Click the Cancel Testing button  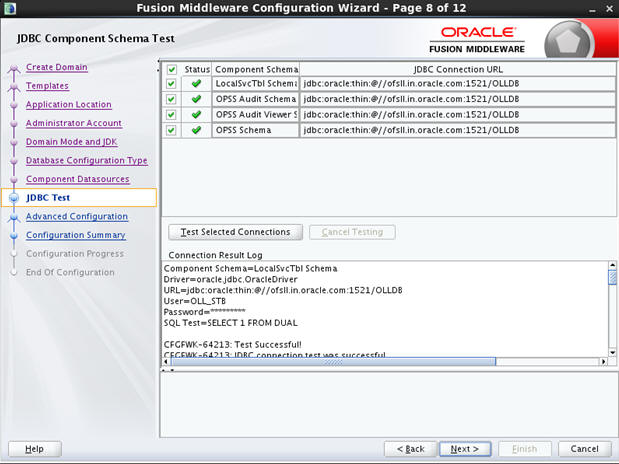click(352, 232)
